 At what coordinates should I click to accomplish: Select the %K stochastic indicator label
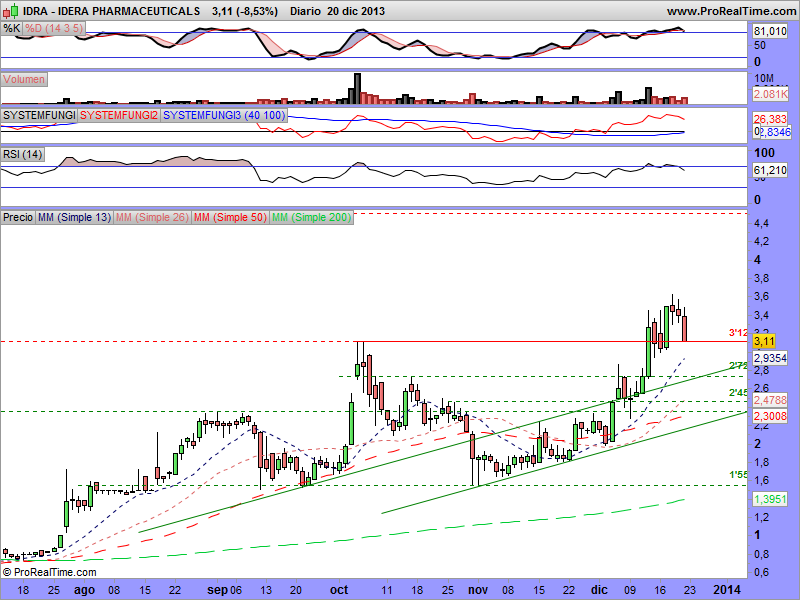(x=11, y=28)
